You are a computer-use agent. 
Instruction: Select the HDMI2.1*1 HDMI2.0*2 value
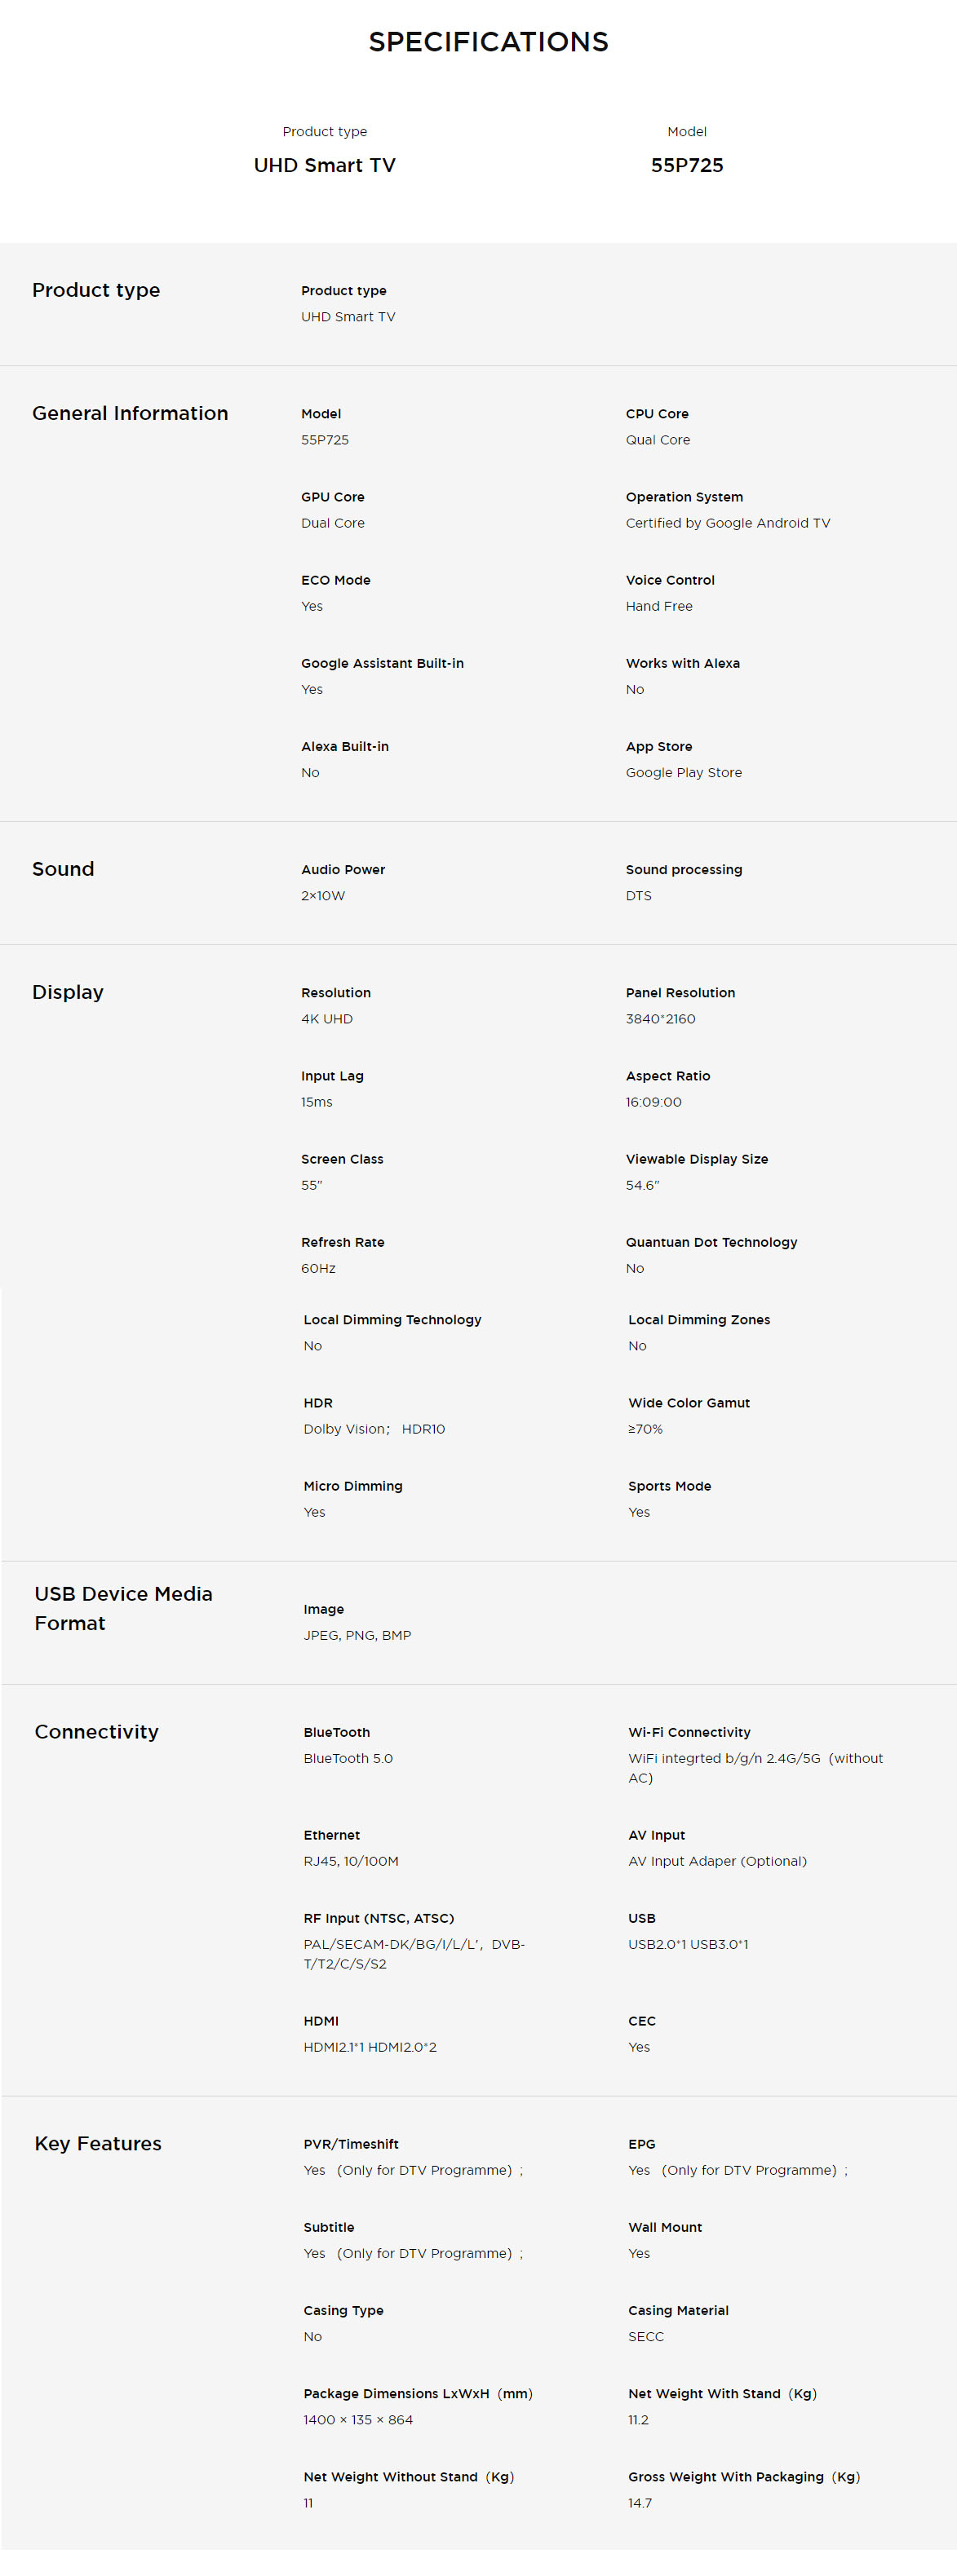click(370, 2047)
